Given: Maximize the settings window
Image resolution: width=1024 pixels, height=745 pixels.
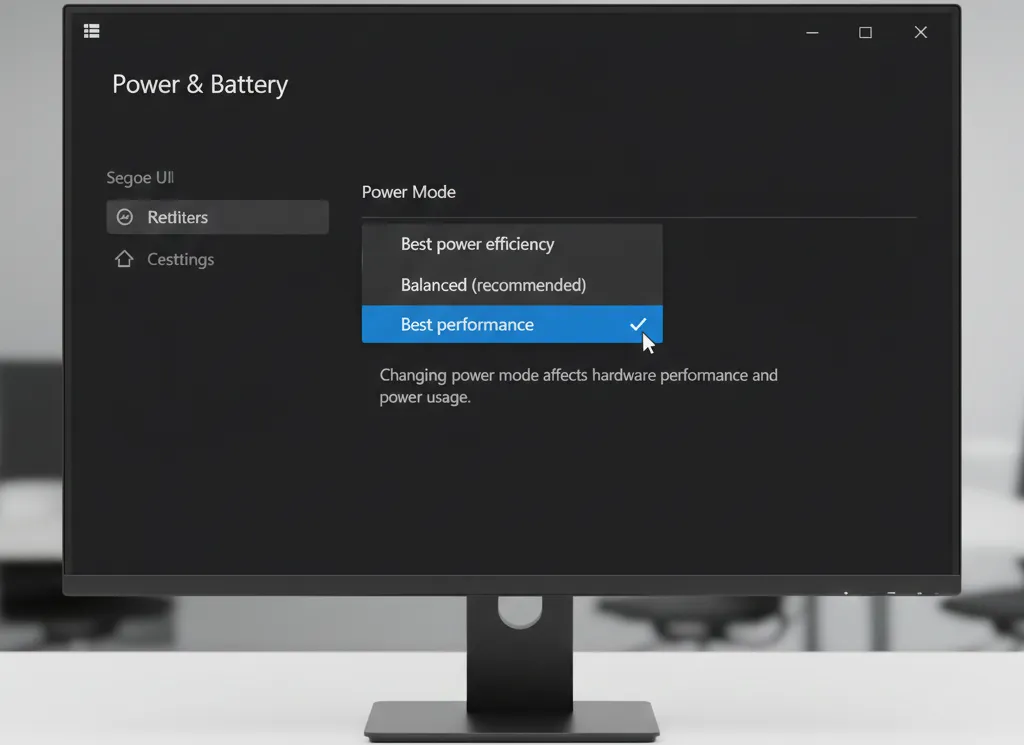Looking at the screenshot, I should 865,33.
